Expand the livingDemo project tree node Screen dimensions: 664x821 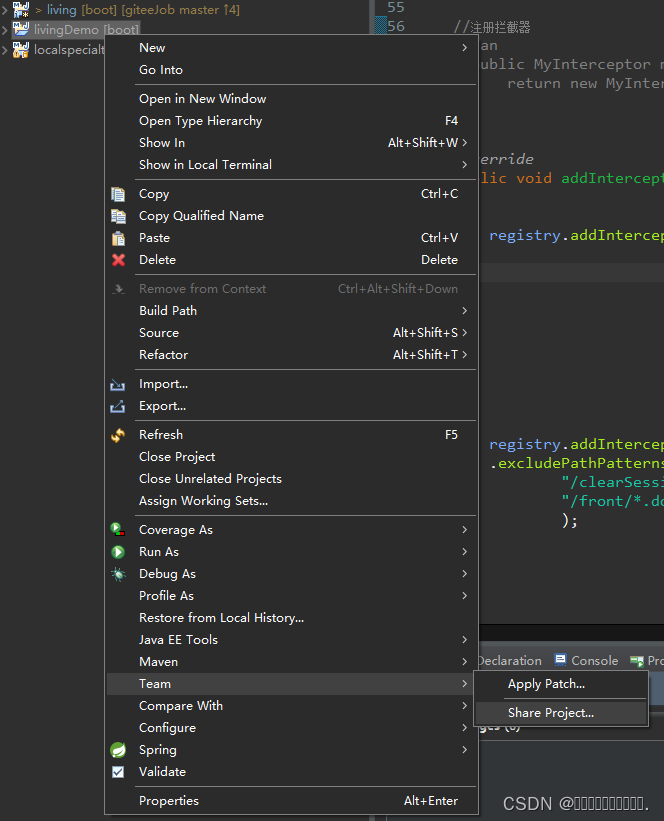tap(5, 30)
